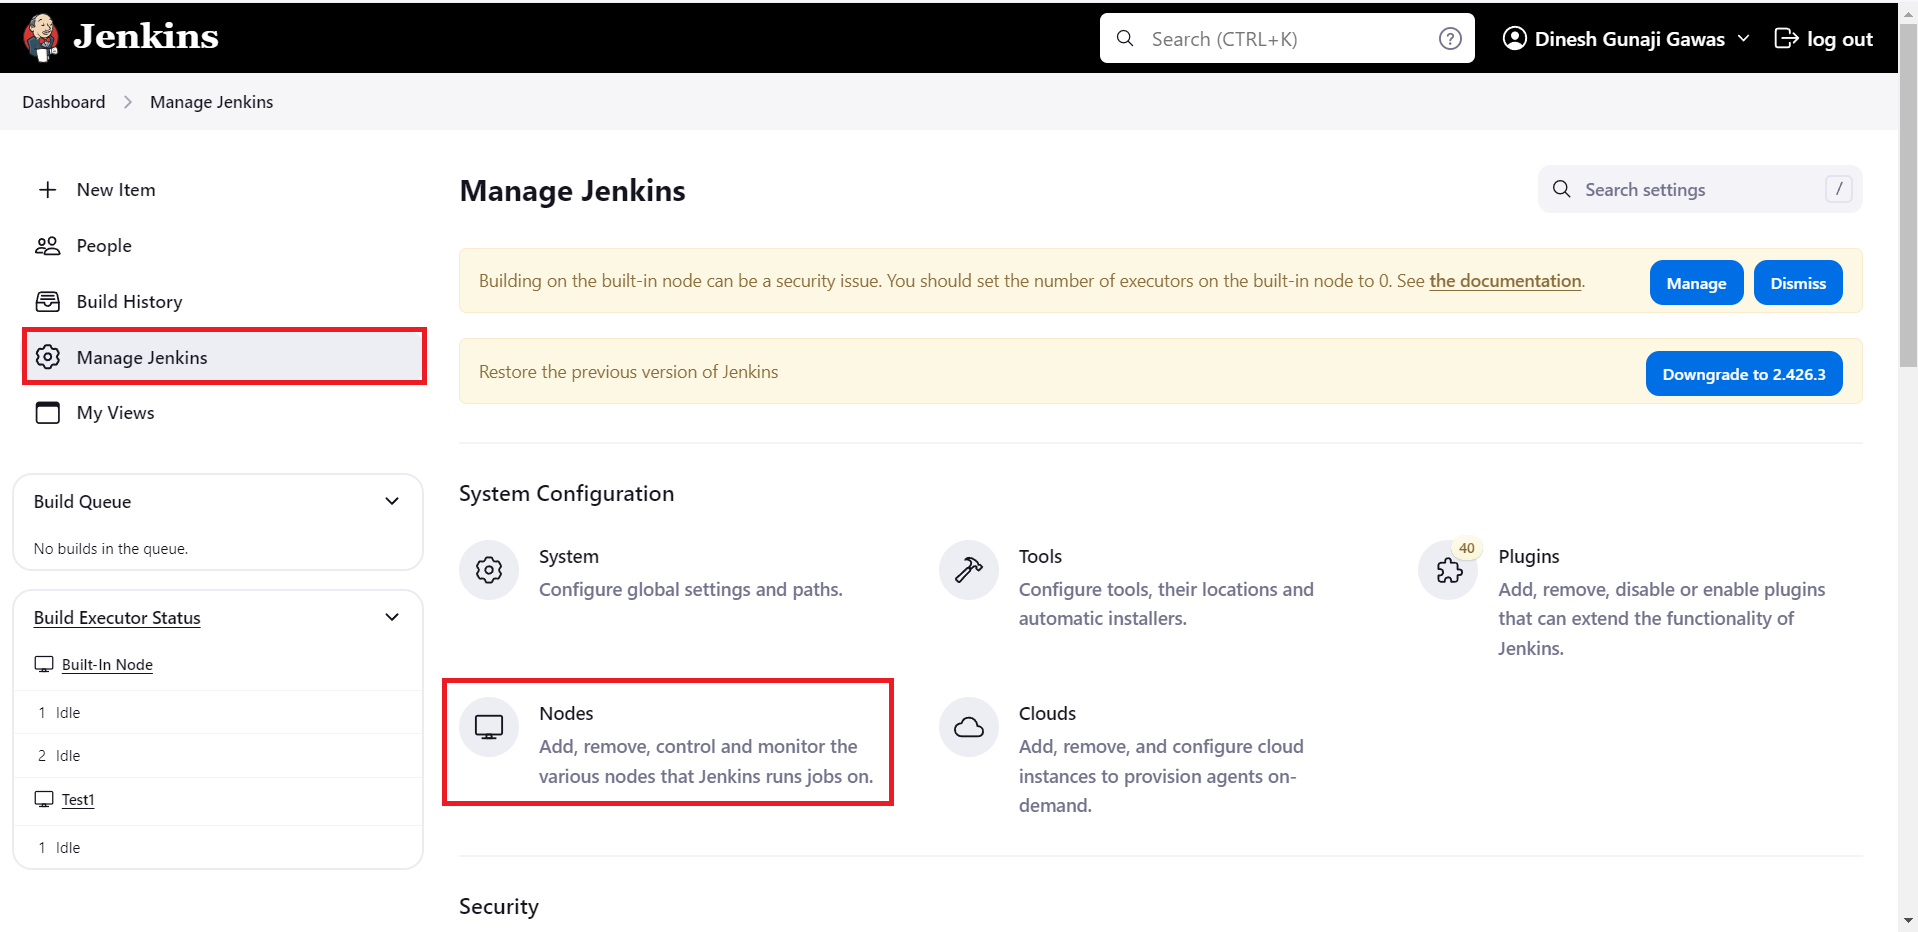This screenshot has height=932, width=1918.
Task: Click Manage Jenkins breadcrumb
Action: 211,102
